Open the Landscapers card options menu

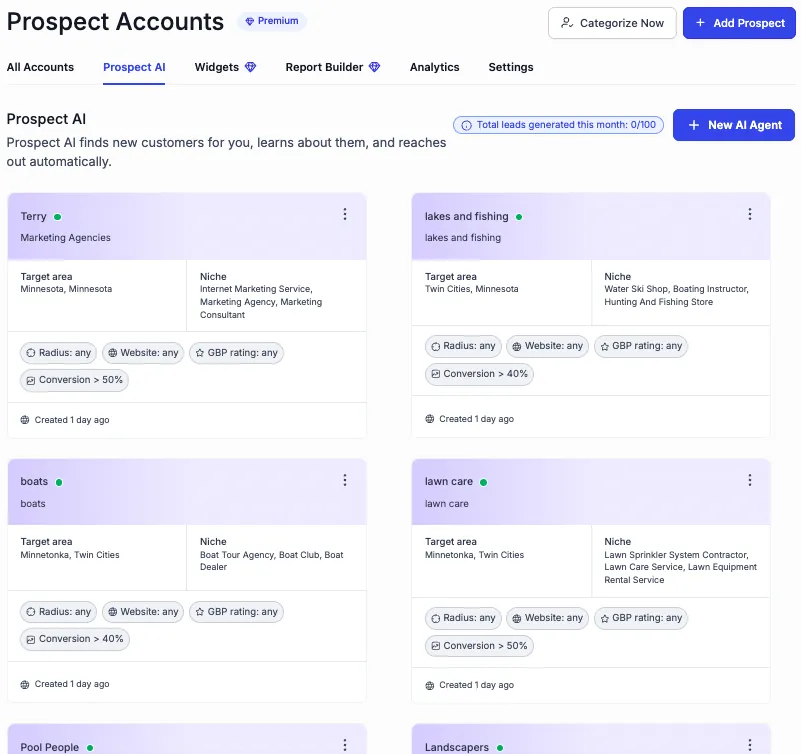point(750,745)
